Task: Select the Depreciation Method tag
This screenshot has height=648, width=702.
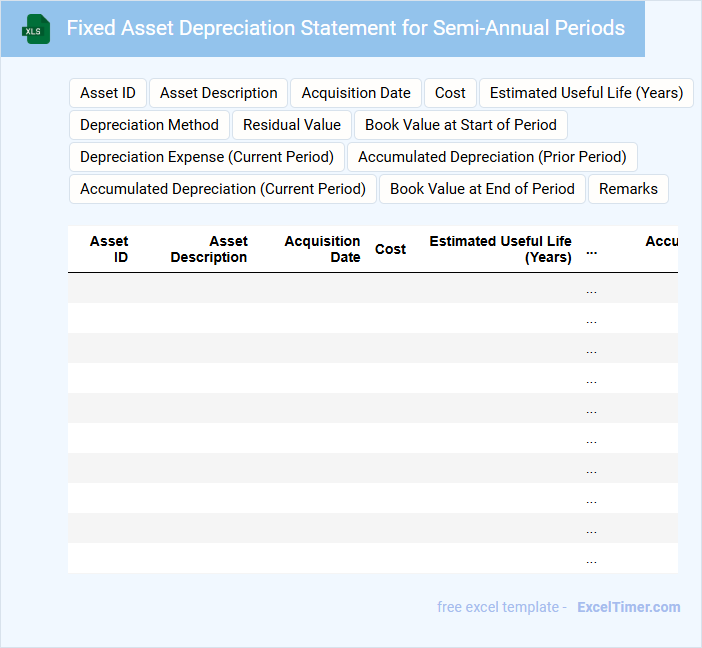Action: click(149, 125)
